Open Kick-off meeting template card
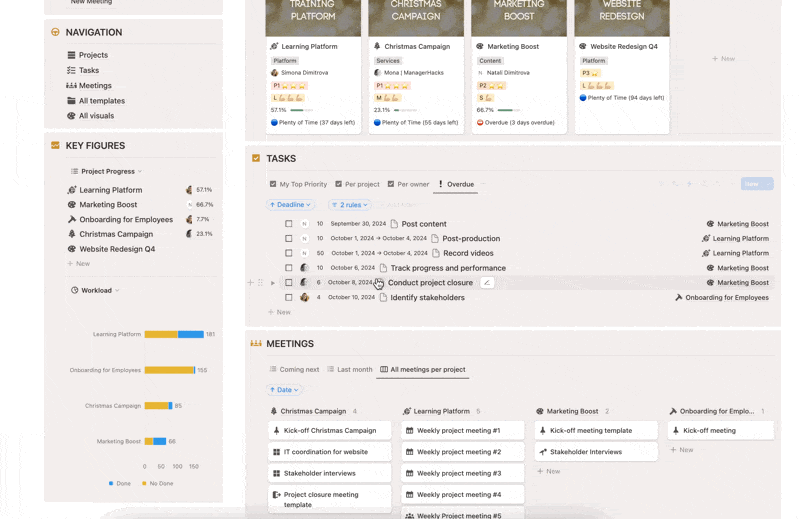This screenshot has height=519, width=800. [x=596, y=431]
